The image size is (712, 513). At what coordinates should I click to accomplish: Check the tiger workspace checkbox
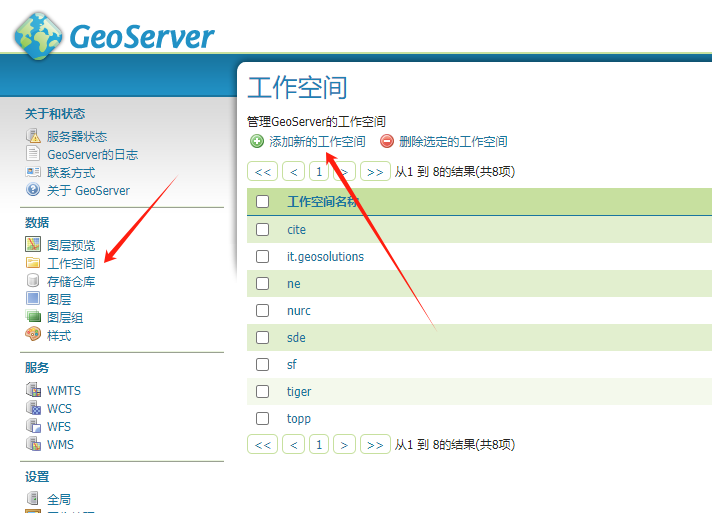pos(262,391)
